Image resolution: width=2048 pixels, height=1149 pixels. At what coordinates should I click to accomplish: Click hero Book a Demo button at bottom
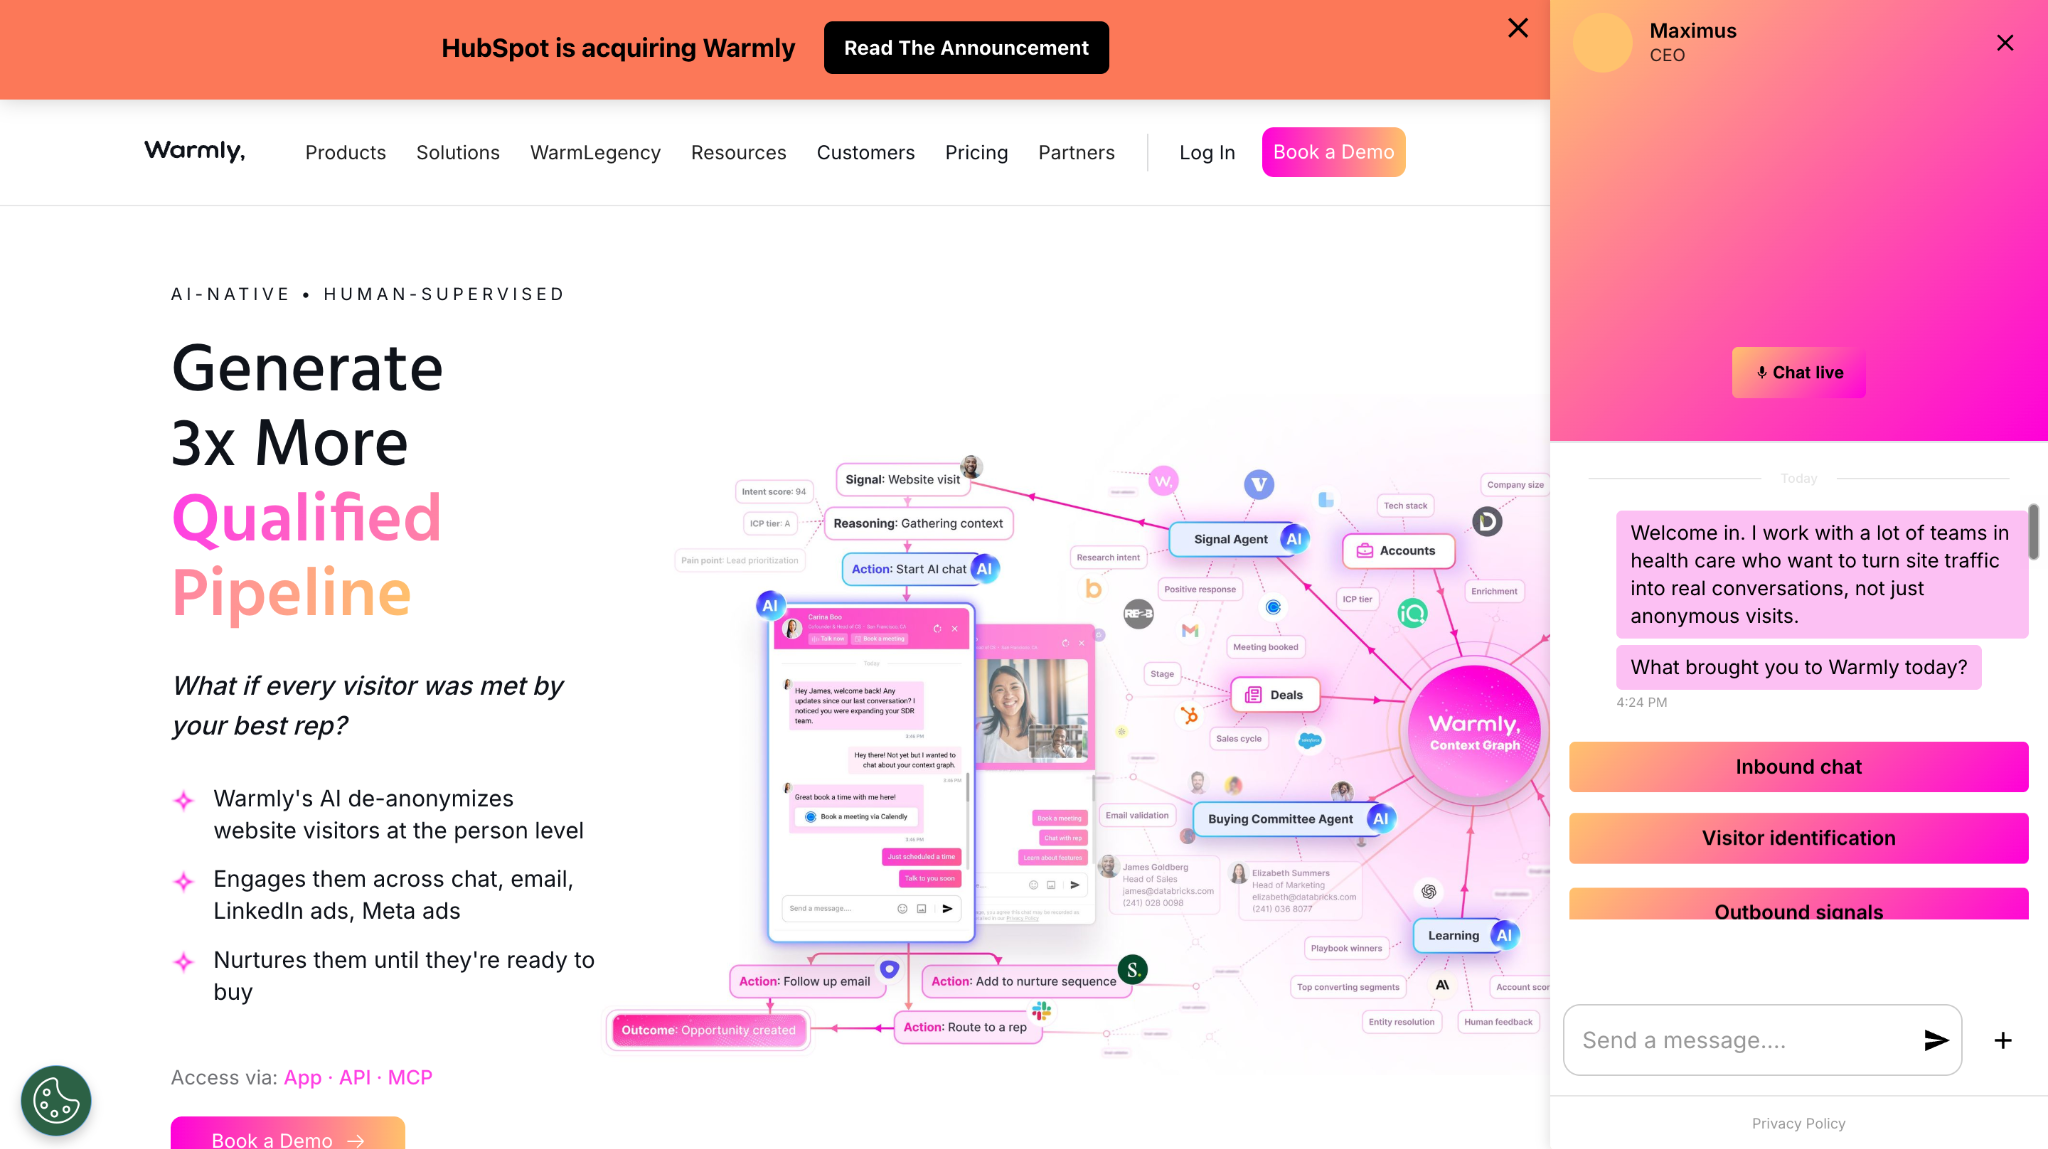pos(288,1134)
